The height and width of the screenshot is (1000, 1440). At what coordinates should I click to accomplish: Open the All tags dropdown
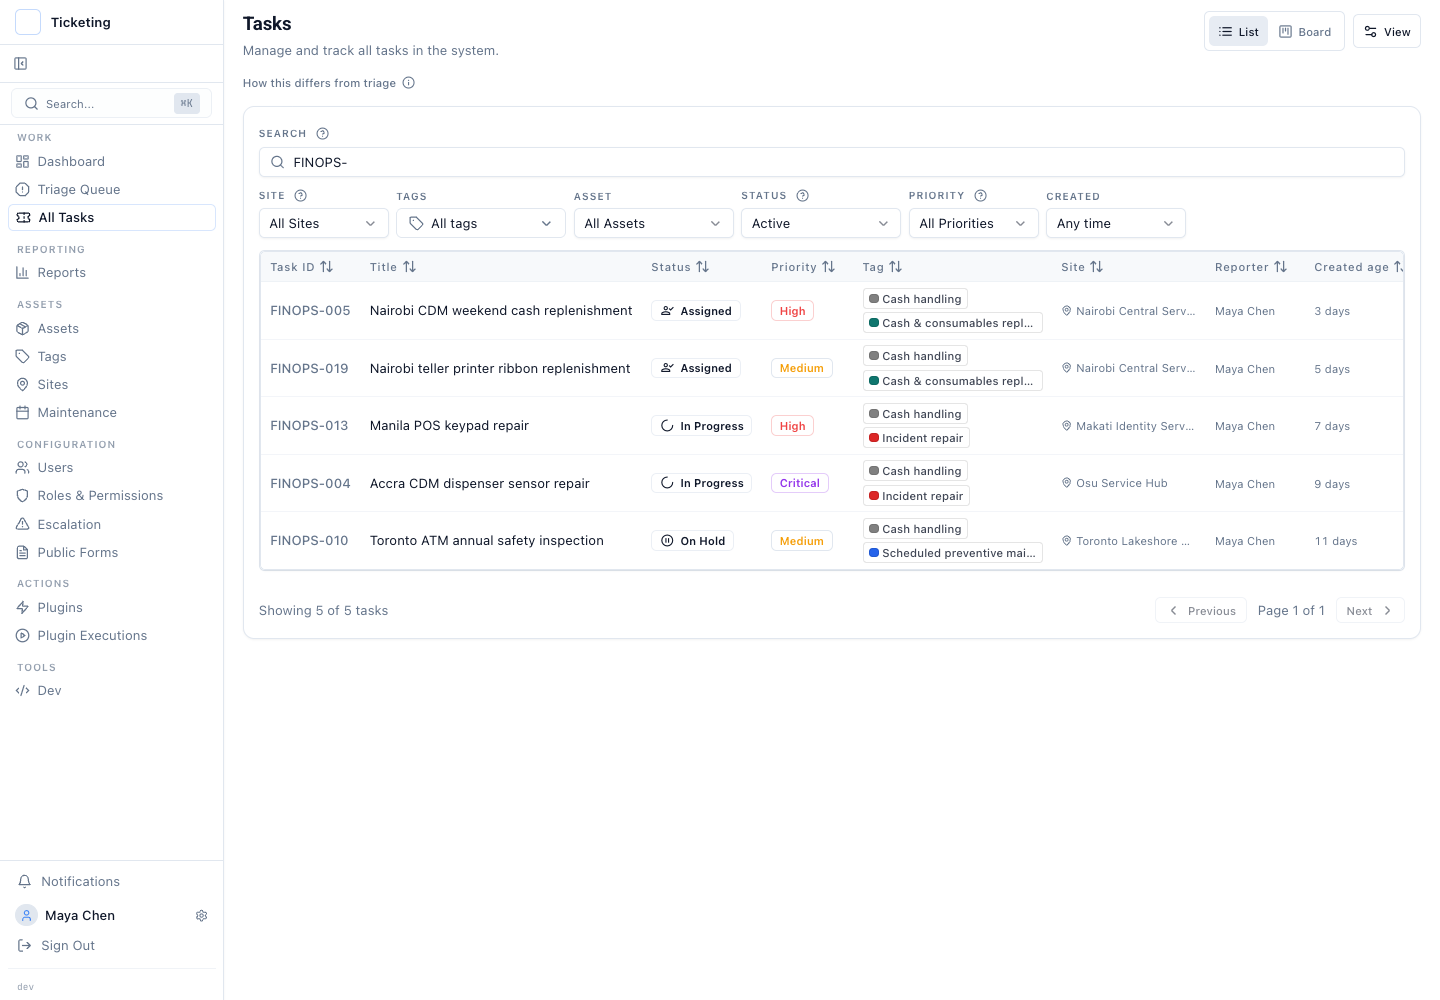pyautogui.click(x=479, y=224)
